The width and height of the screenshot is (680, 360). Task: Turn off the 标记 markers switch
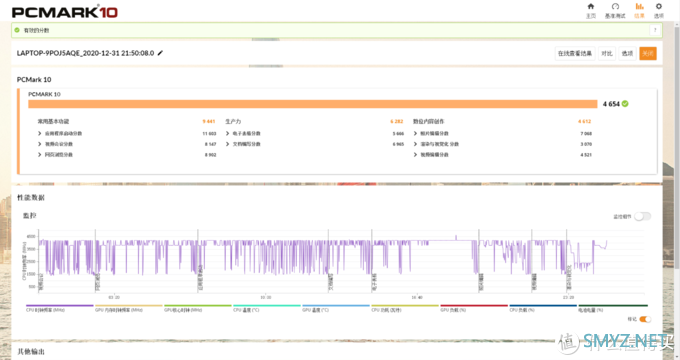point(645,319)
